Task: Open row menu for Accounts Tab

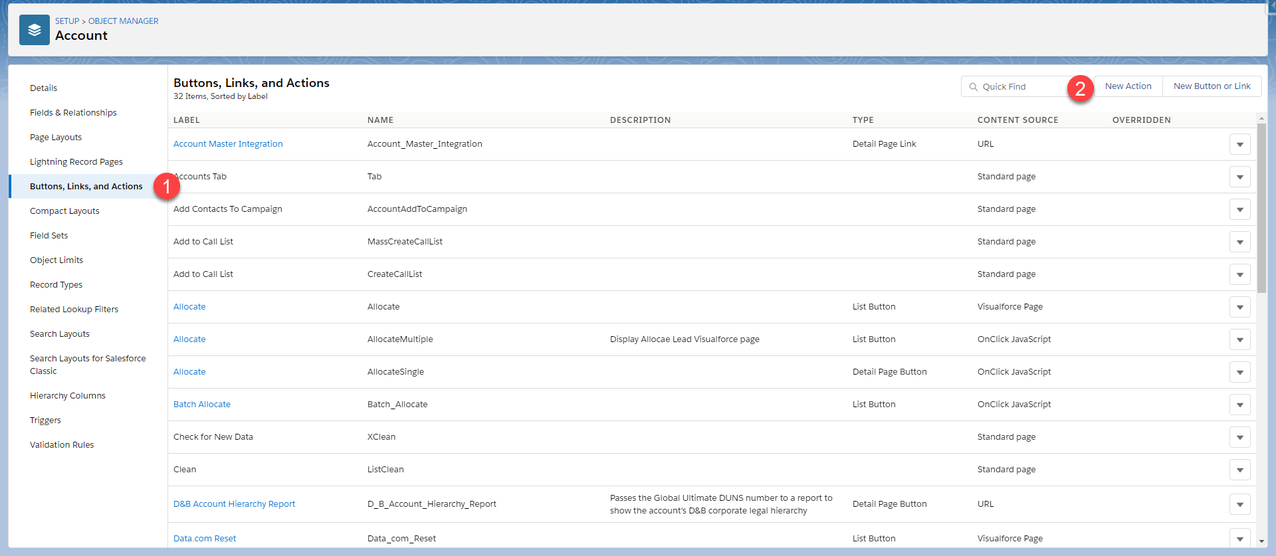Action: (x=1240, y=177)
